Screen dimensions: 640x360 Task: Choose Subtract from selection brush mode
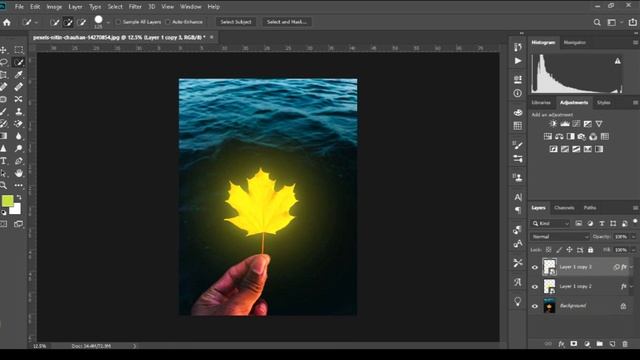click(x=82, y=22)
